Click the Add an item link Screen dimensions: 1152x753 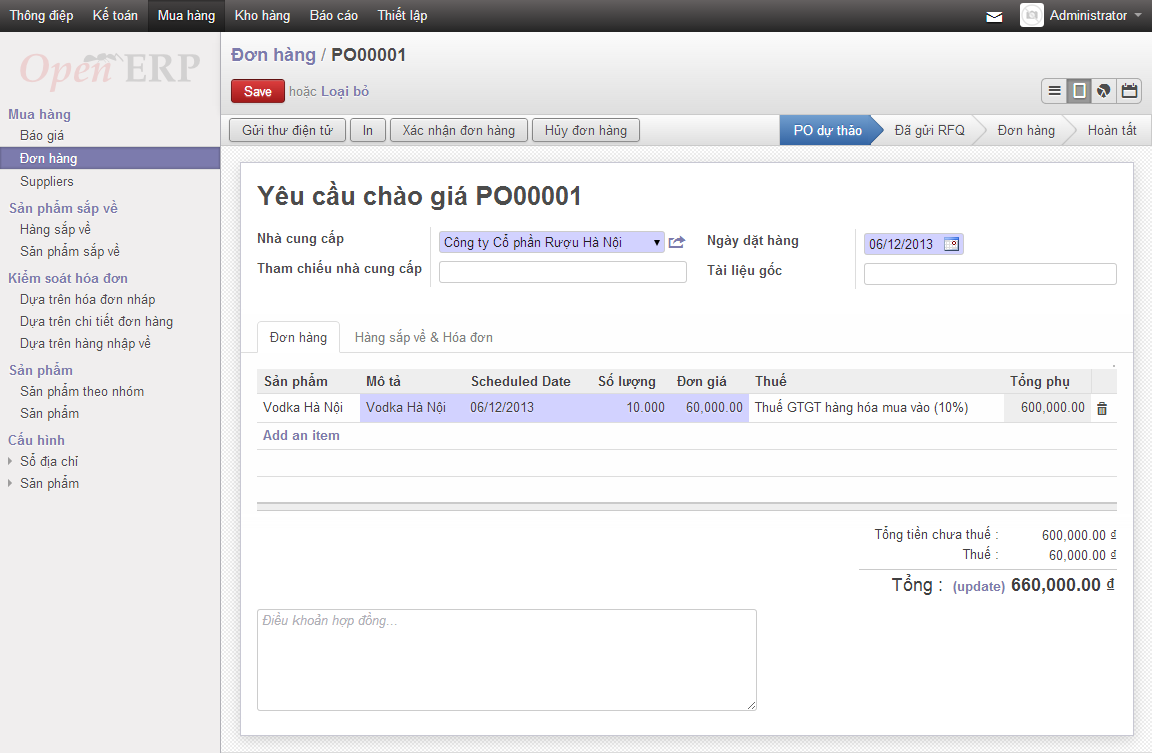[x=301, y=436]
